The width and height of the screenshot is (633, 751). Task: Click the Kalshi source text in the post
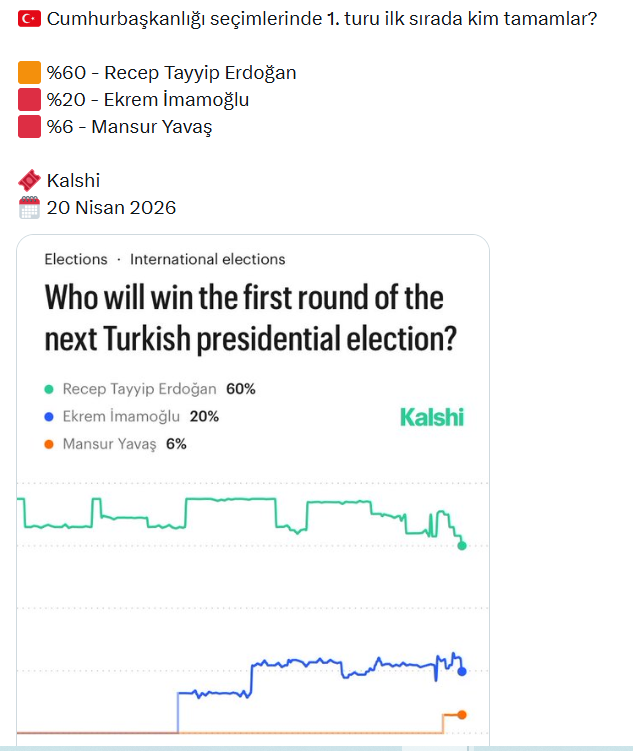[73, 181]
